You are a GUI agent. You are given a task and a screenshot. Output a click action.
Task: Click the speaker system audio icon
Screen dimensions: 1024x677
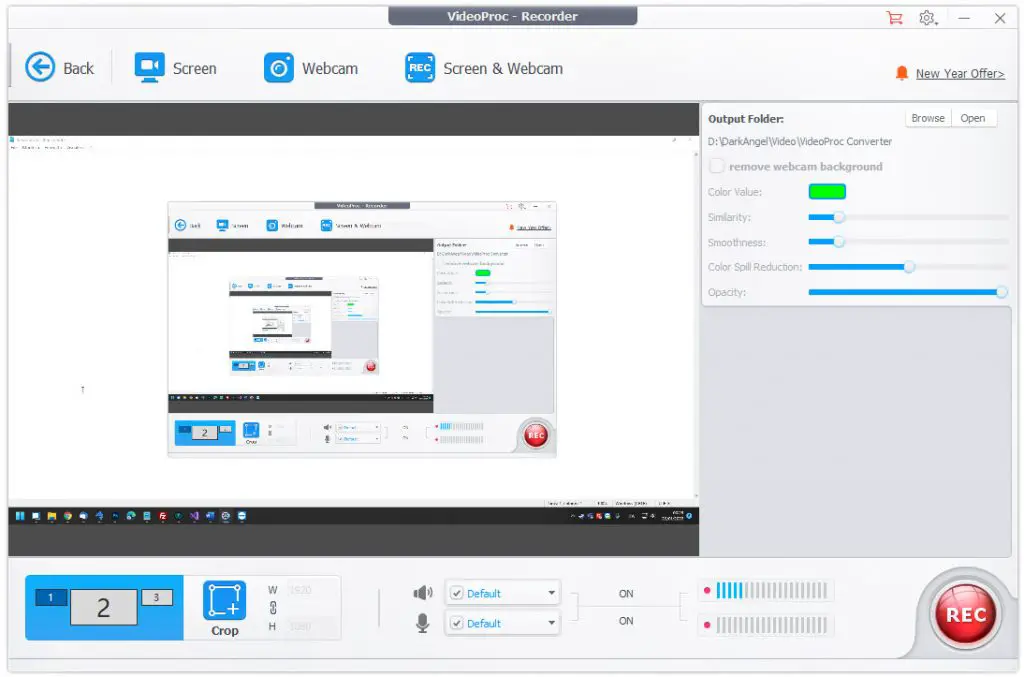423,593
